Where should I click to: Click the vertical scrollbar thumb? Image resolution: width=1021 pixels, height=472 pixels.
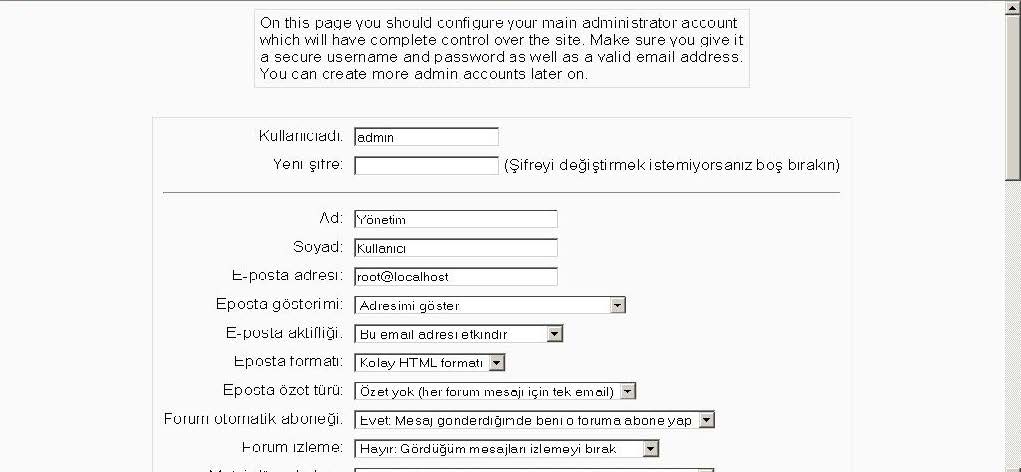1013,99
